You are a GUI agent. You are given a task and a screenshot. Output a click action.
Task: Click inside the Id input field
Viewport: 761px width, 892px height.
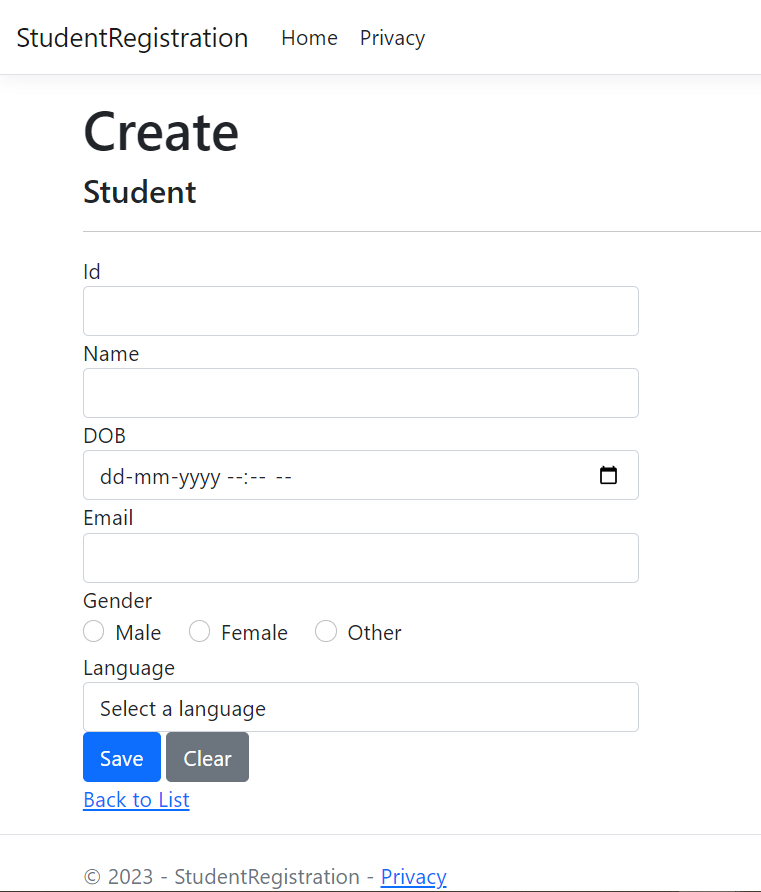tap(360, 311)
